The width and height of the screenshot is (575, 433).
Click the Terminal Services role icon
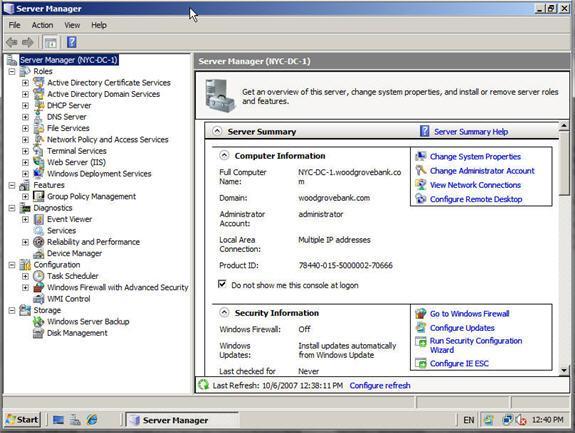coord(39,151)
